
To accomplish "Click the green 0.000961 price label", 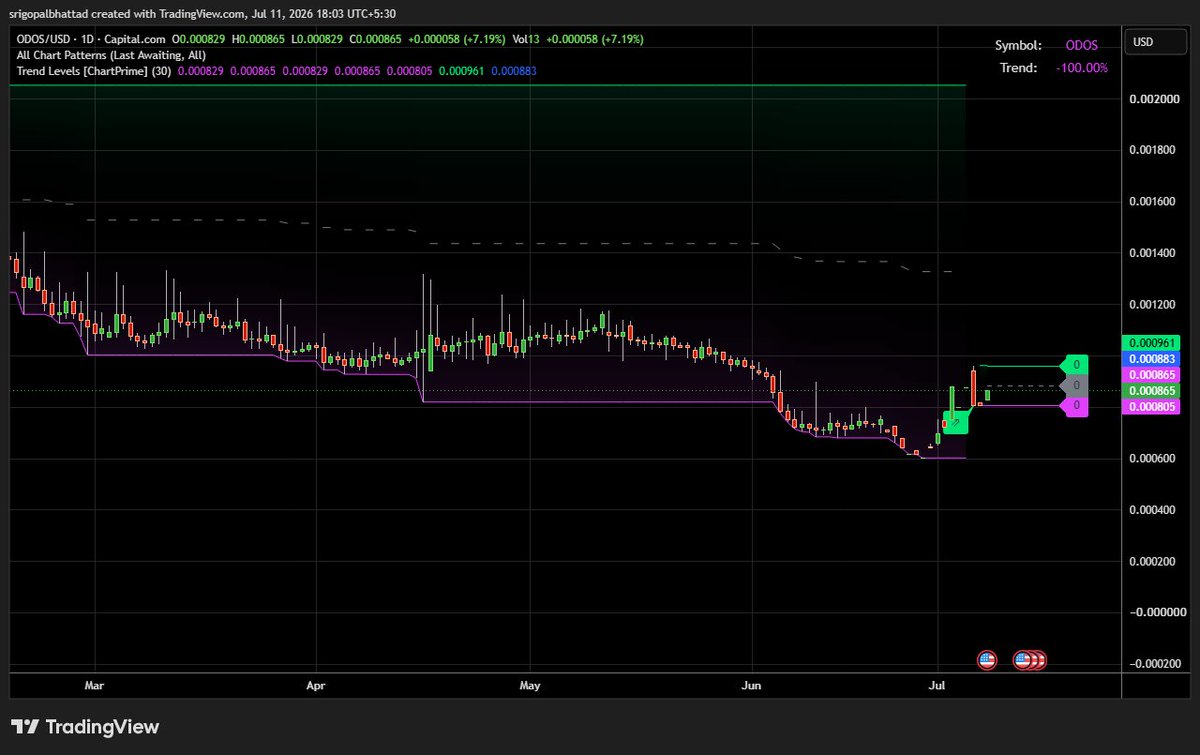I will [x=1151, y=342].
